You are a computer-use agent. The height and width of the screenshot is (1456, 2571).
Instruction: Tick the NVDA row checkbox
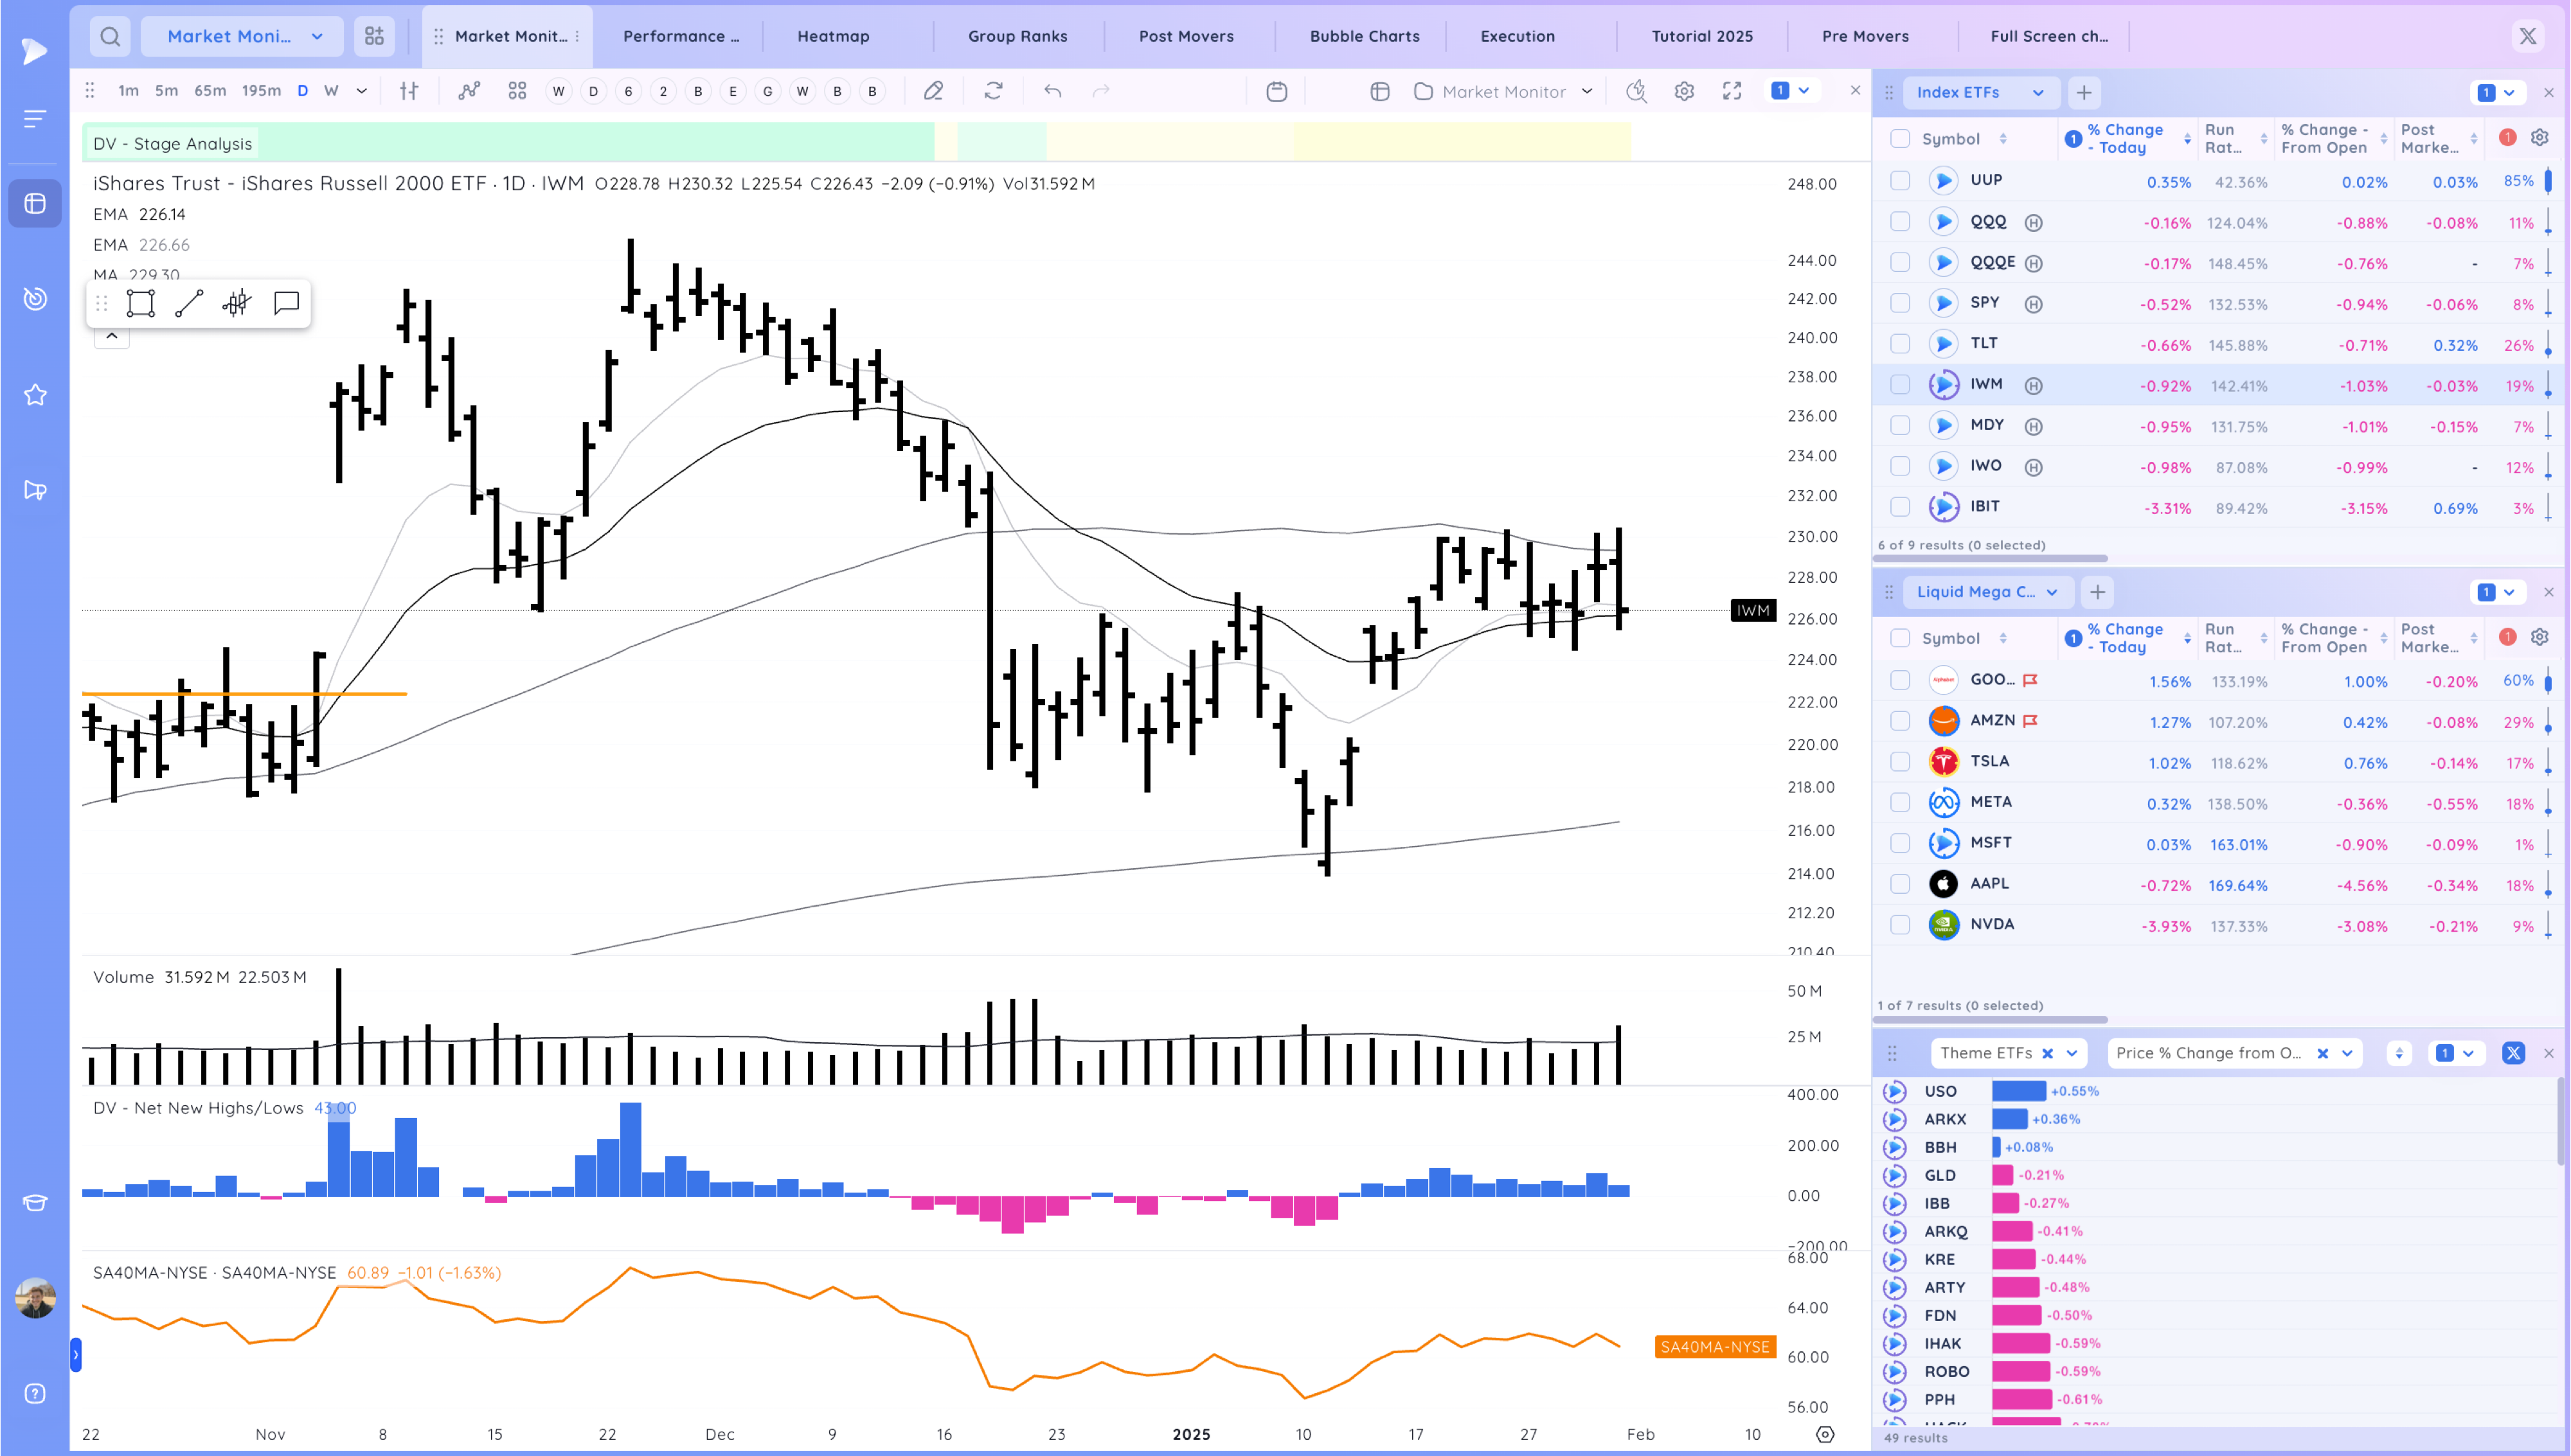coord(1900,925)
